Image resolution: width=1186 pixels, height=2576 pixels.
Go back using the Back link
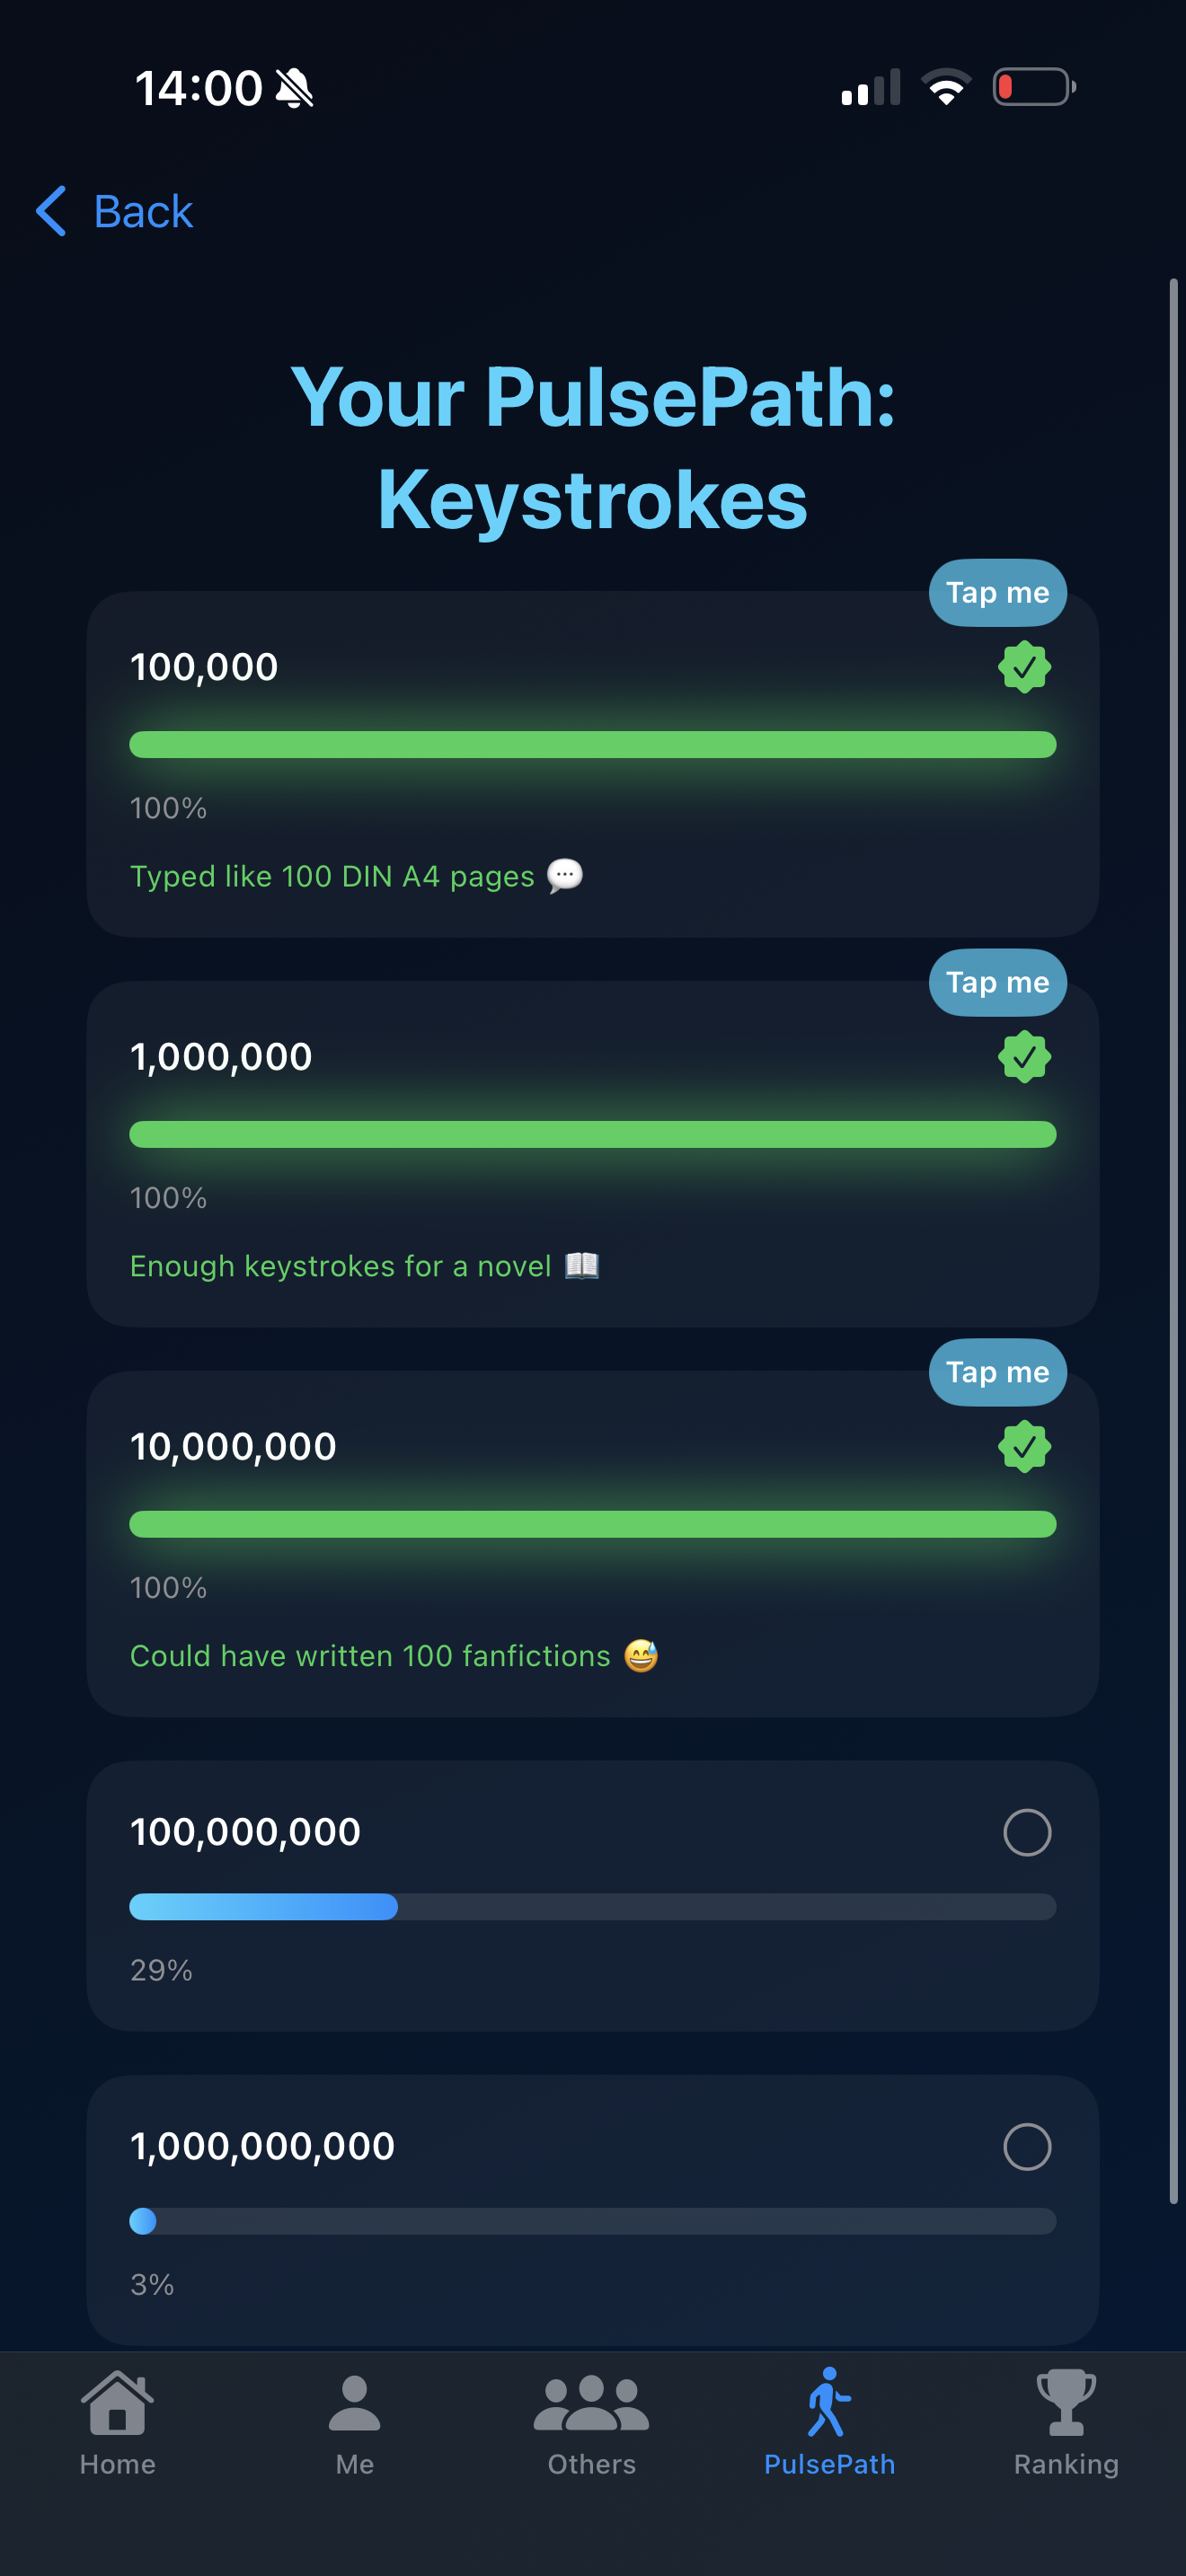[143, 211]
